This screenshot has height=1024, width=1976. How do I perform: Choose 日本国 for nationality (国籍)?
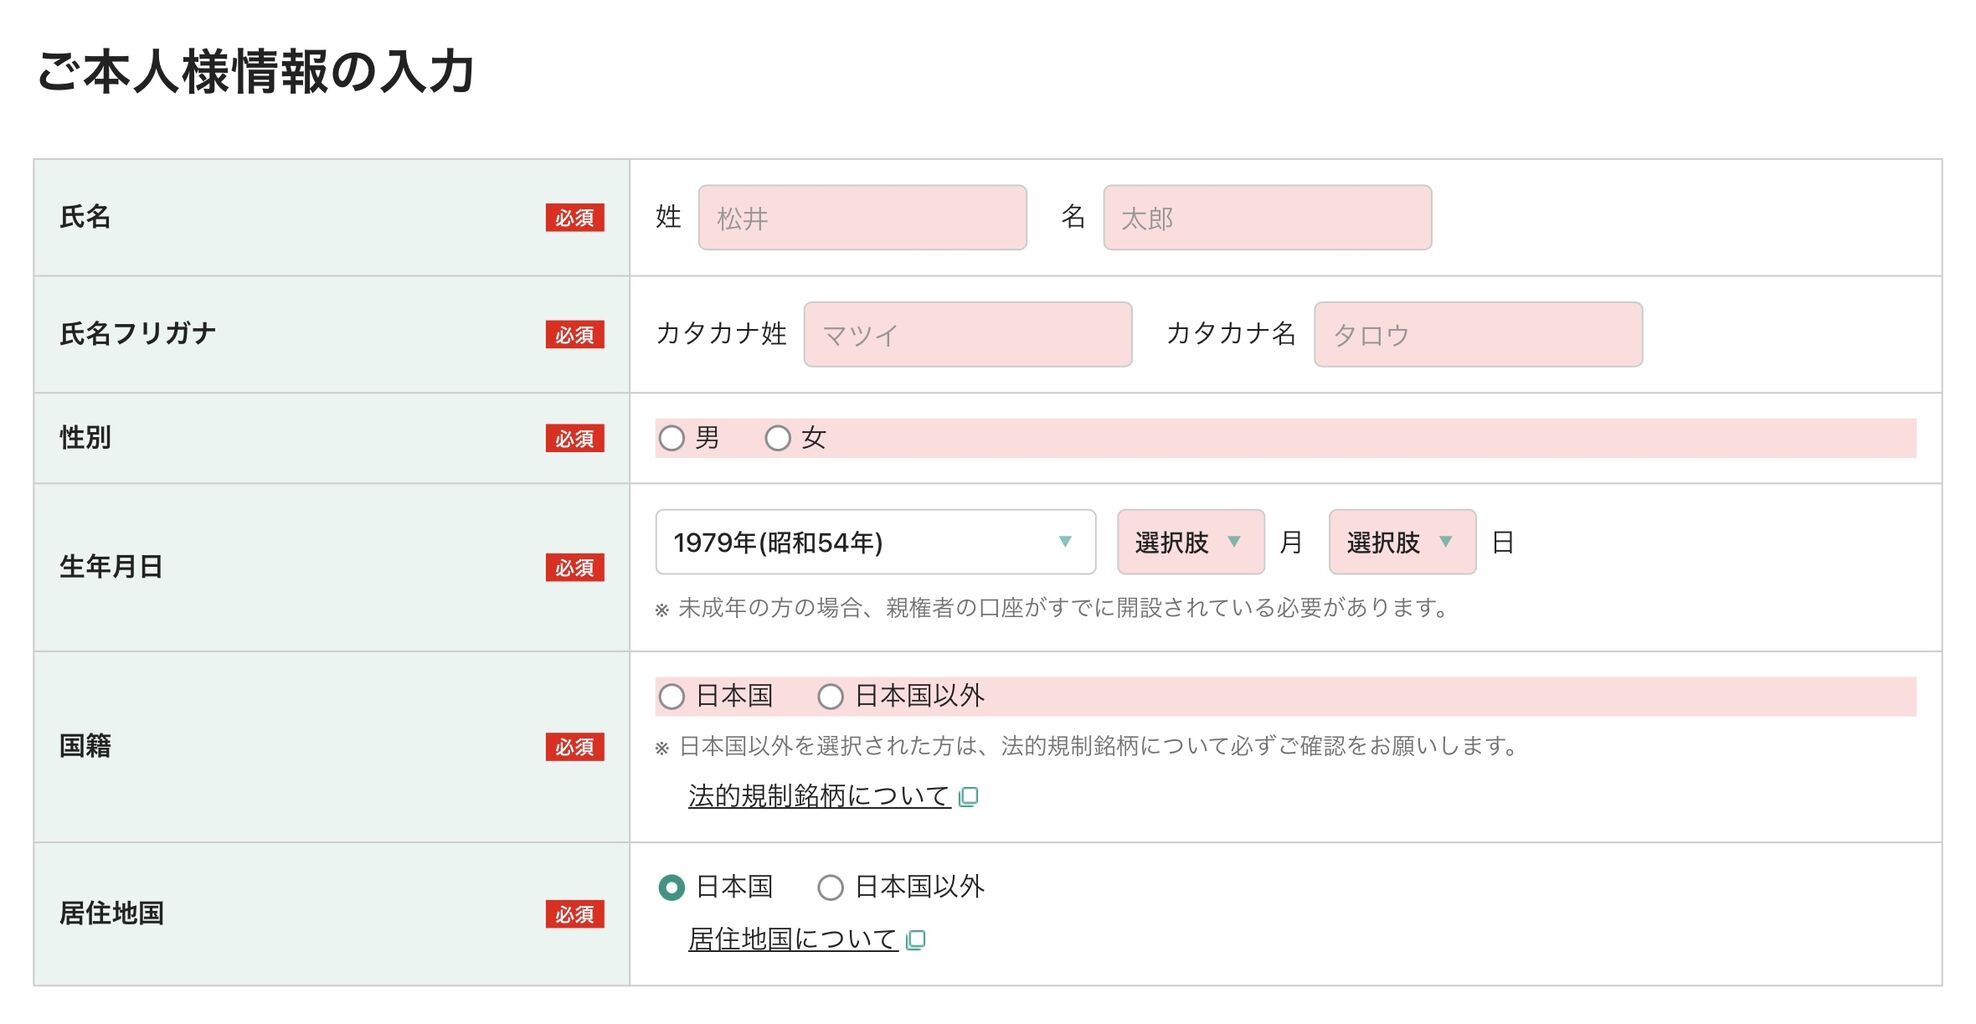[x=672, y=696]
